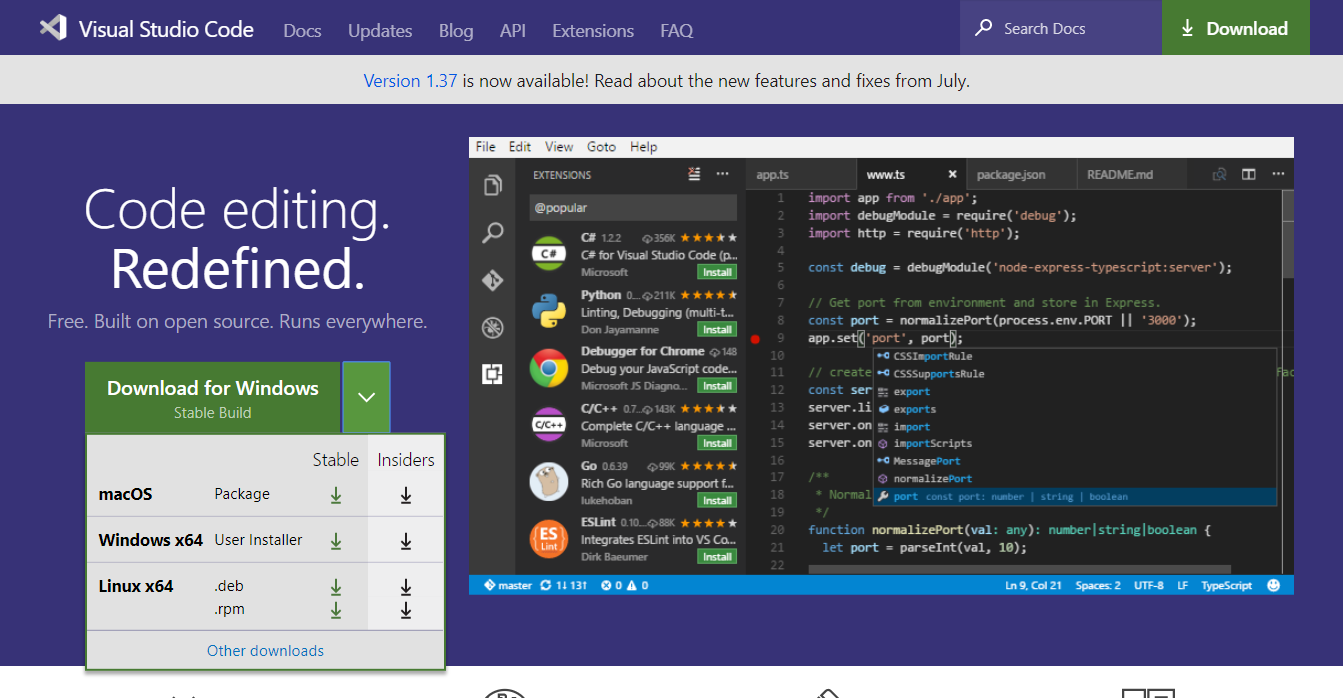Open Debug icon in activity bar
Viewport: 1343px width, 698px height.
click(492, 327)
